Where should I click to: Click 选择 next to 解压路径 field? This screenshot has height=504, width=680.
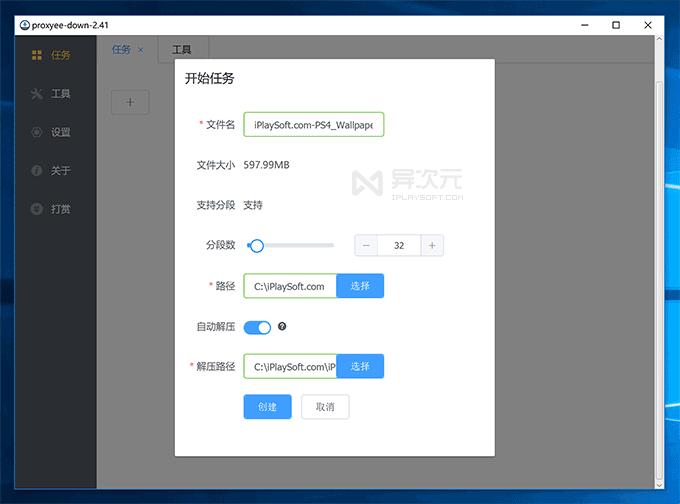360,367
